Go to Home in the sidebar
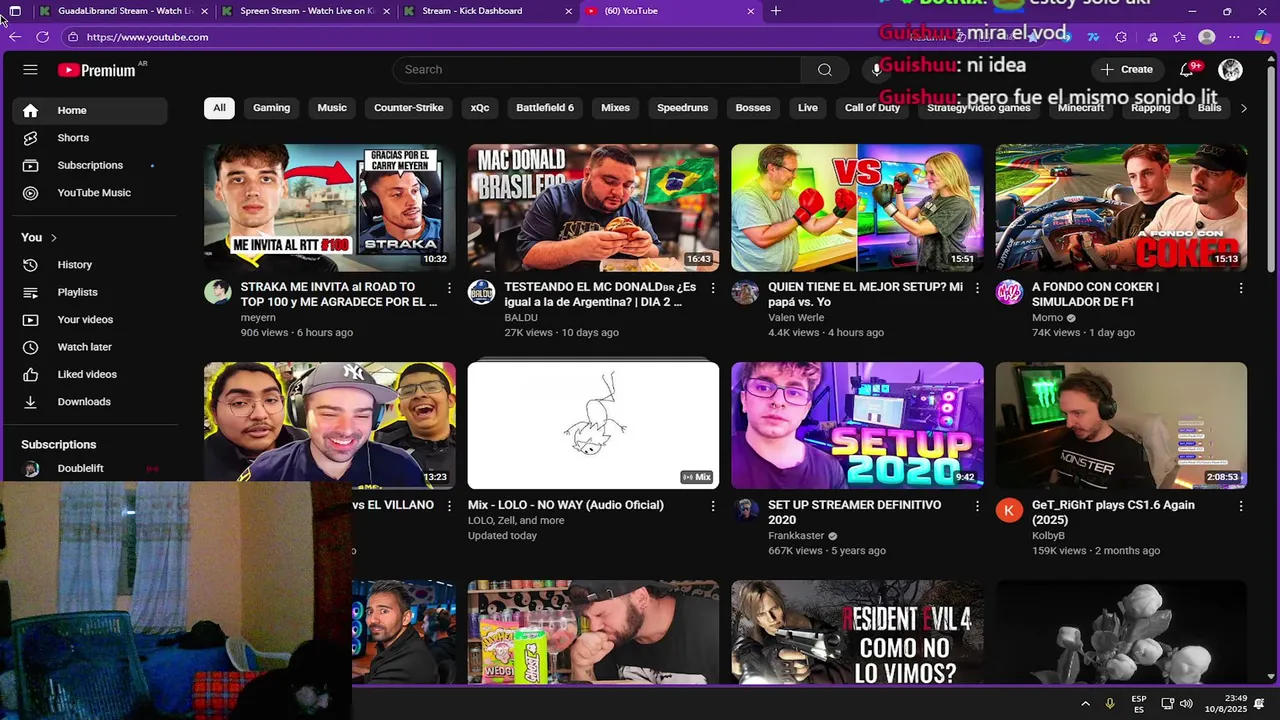 [90, 110]
